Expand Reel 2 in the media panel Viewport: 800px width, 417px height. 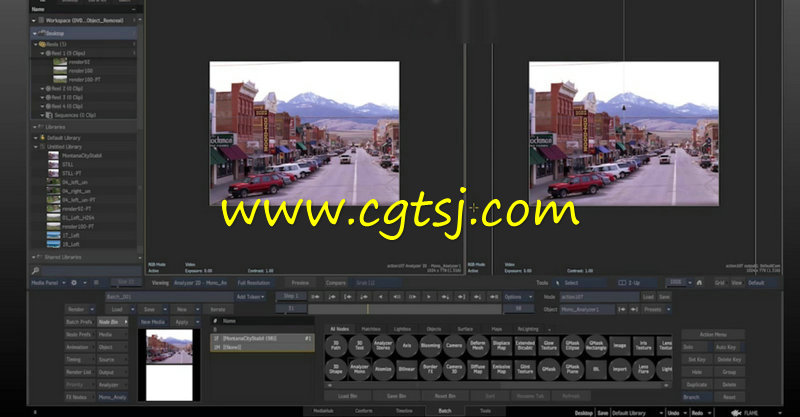(x=43, y=88)
